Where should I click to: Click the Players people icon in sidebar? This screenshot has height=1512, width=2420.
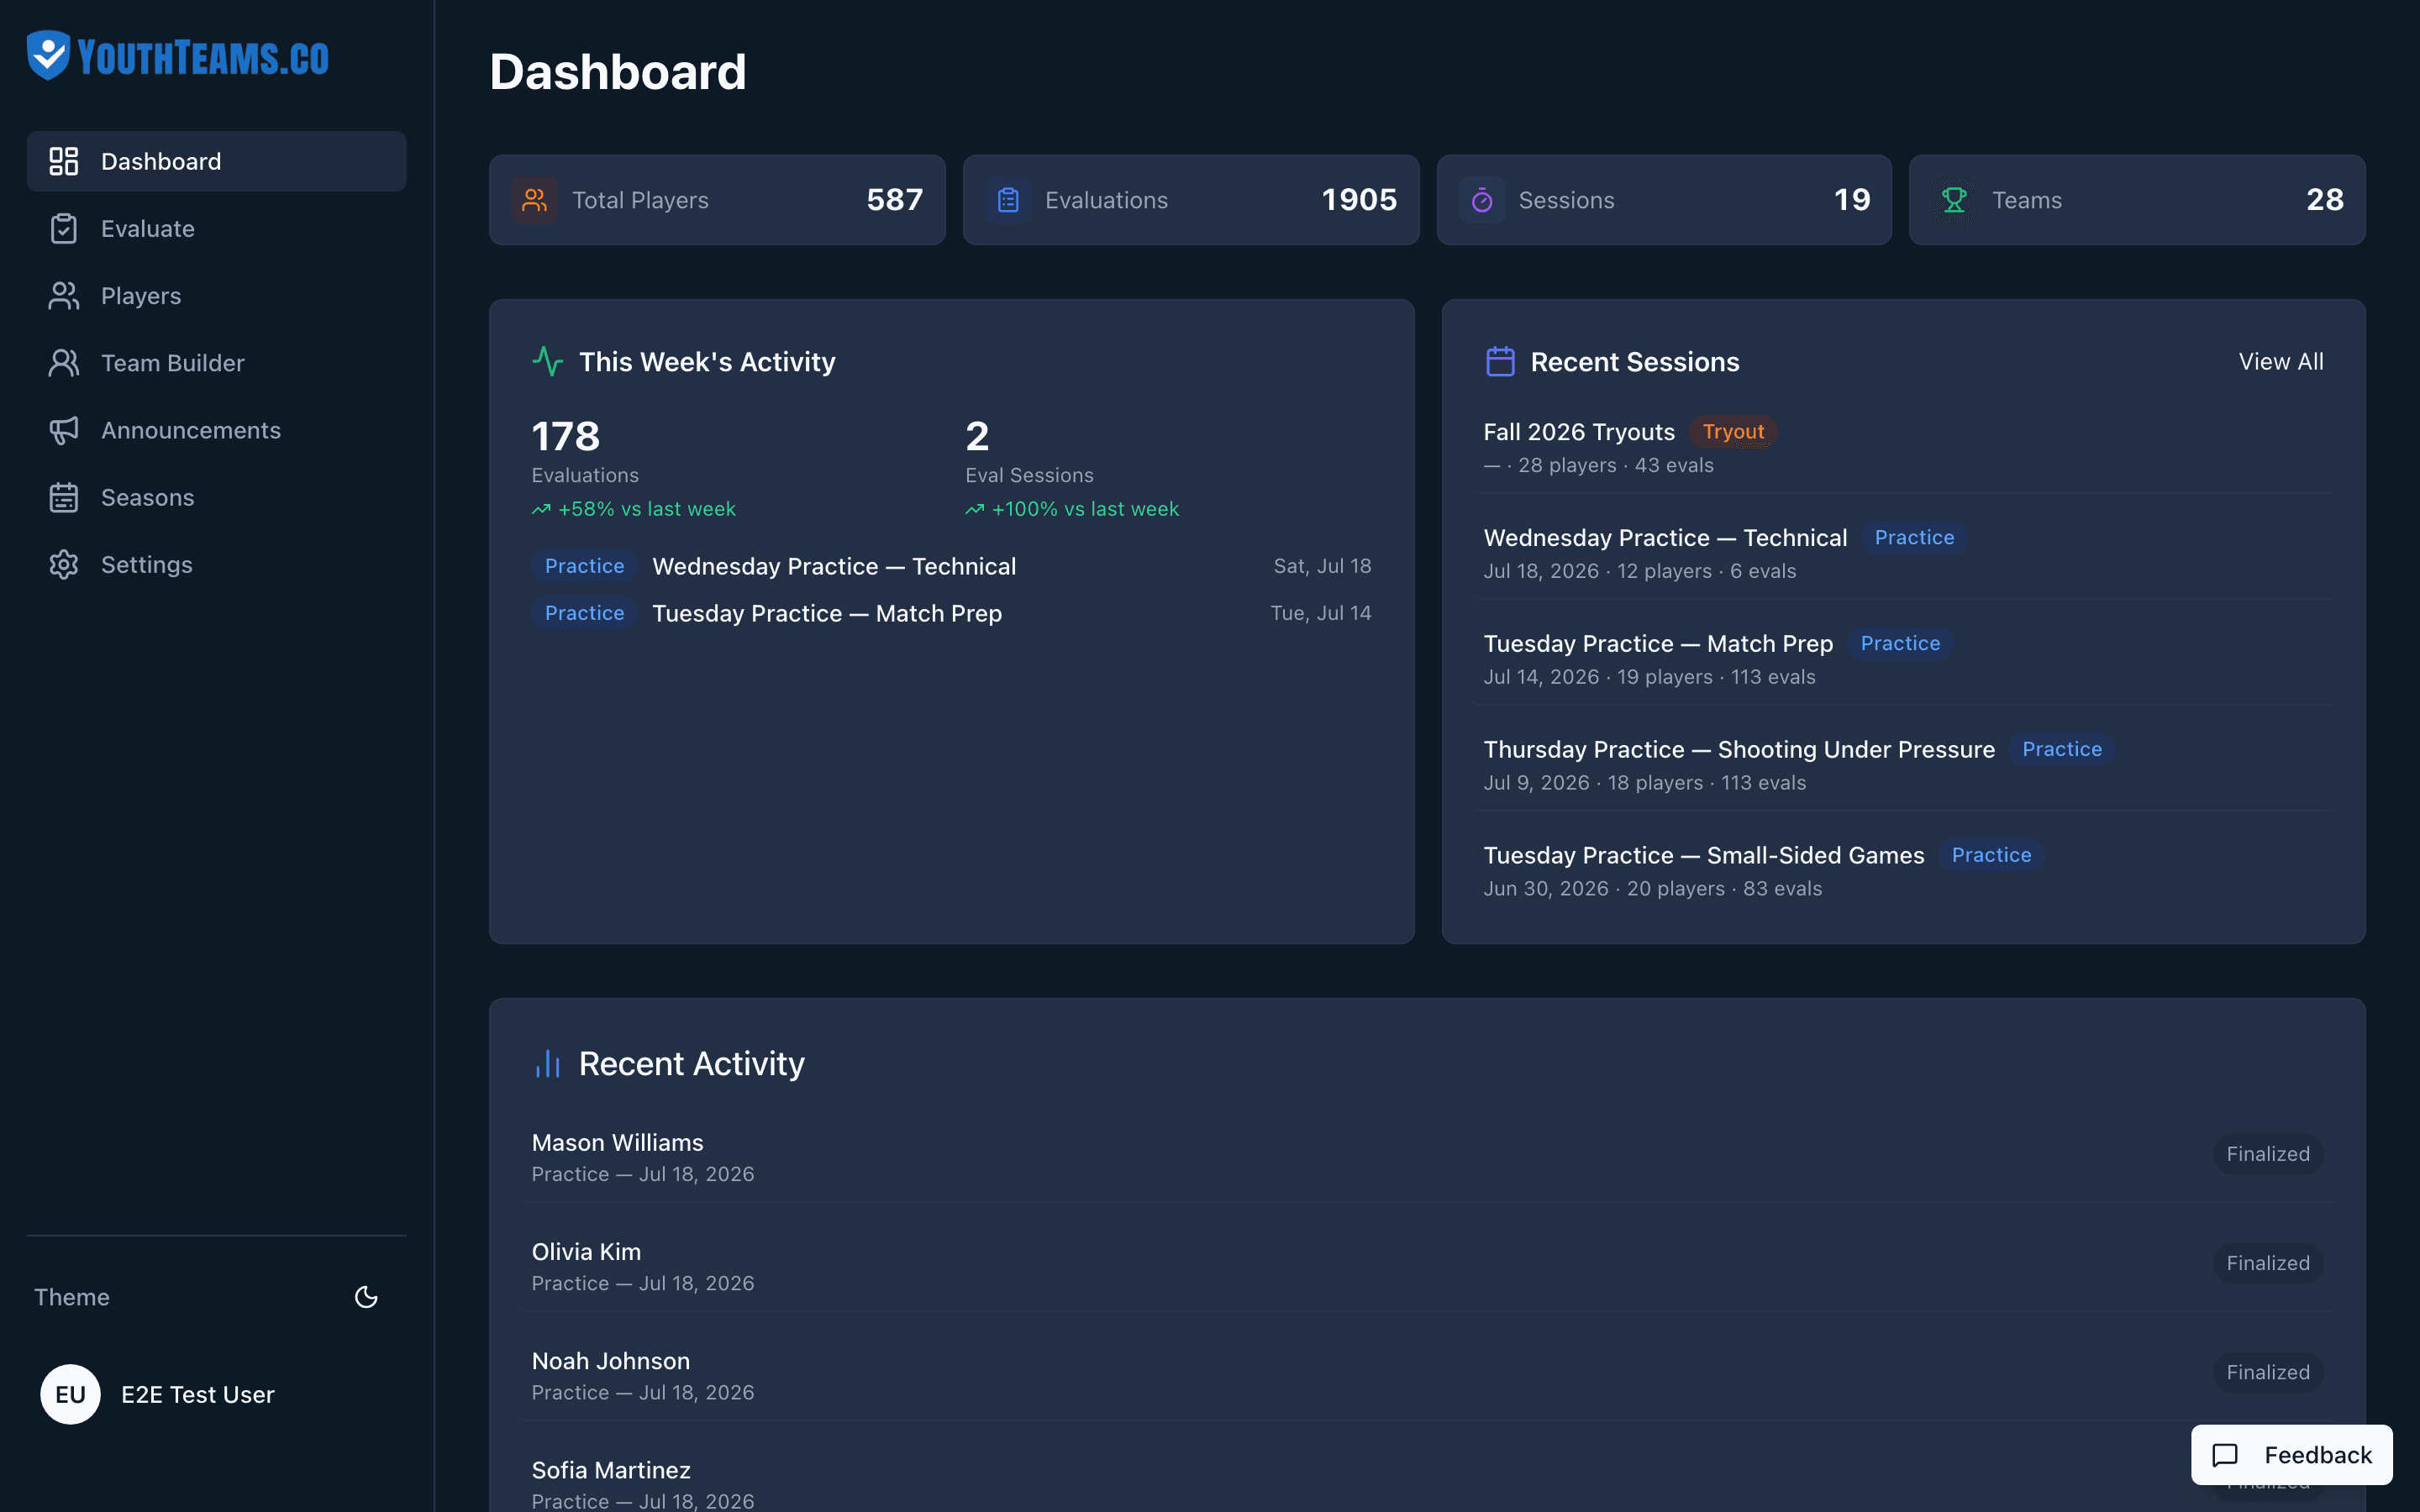(64, 295)
